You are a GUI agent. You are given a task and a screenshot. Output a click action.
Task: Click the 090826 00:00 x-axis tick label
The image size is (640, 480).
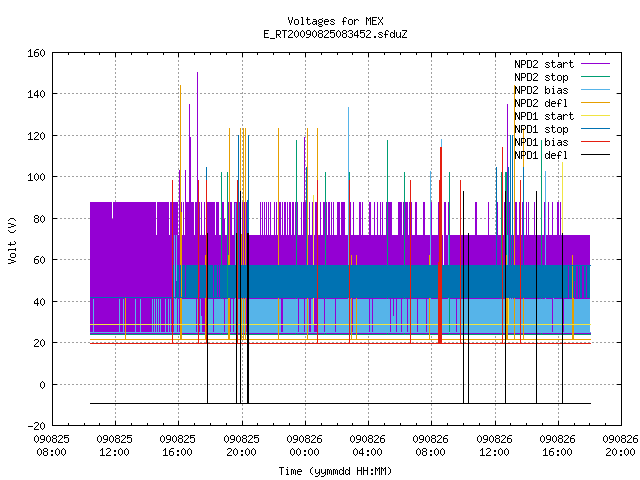[x=304, y=446]
